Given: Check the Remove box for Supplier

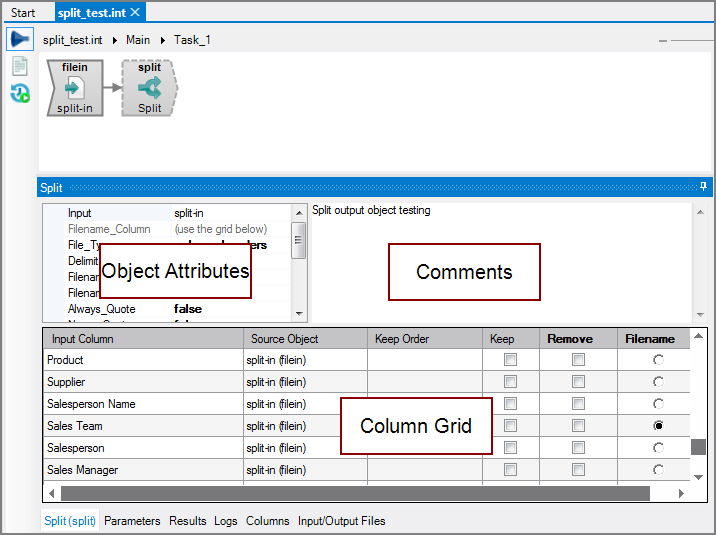Looking at the screenshot, I should point(578,382).
